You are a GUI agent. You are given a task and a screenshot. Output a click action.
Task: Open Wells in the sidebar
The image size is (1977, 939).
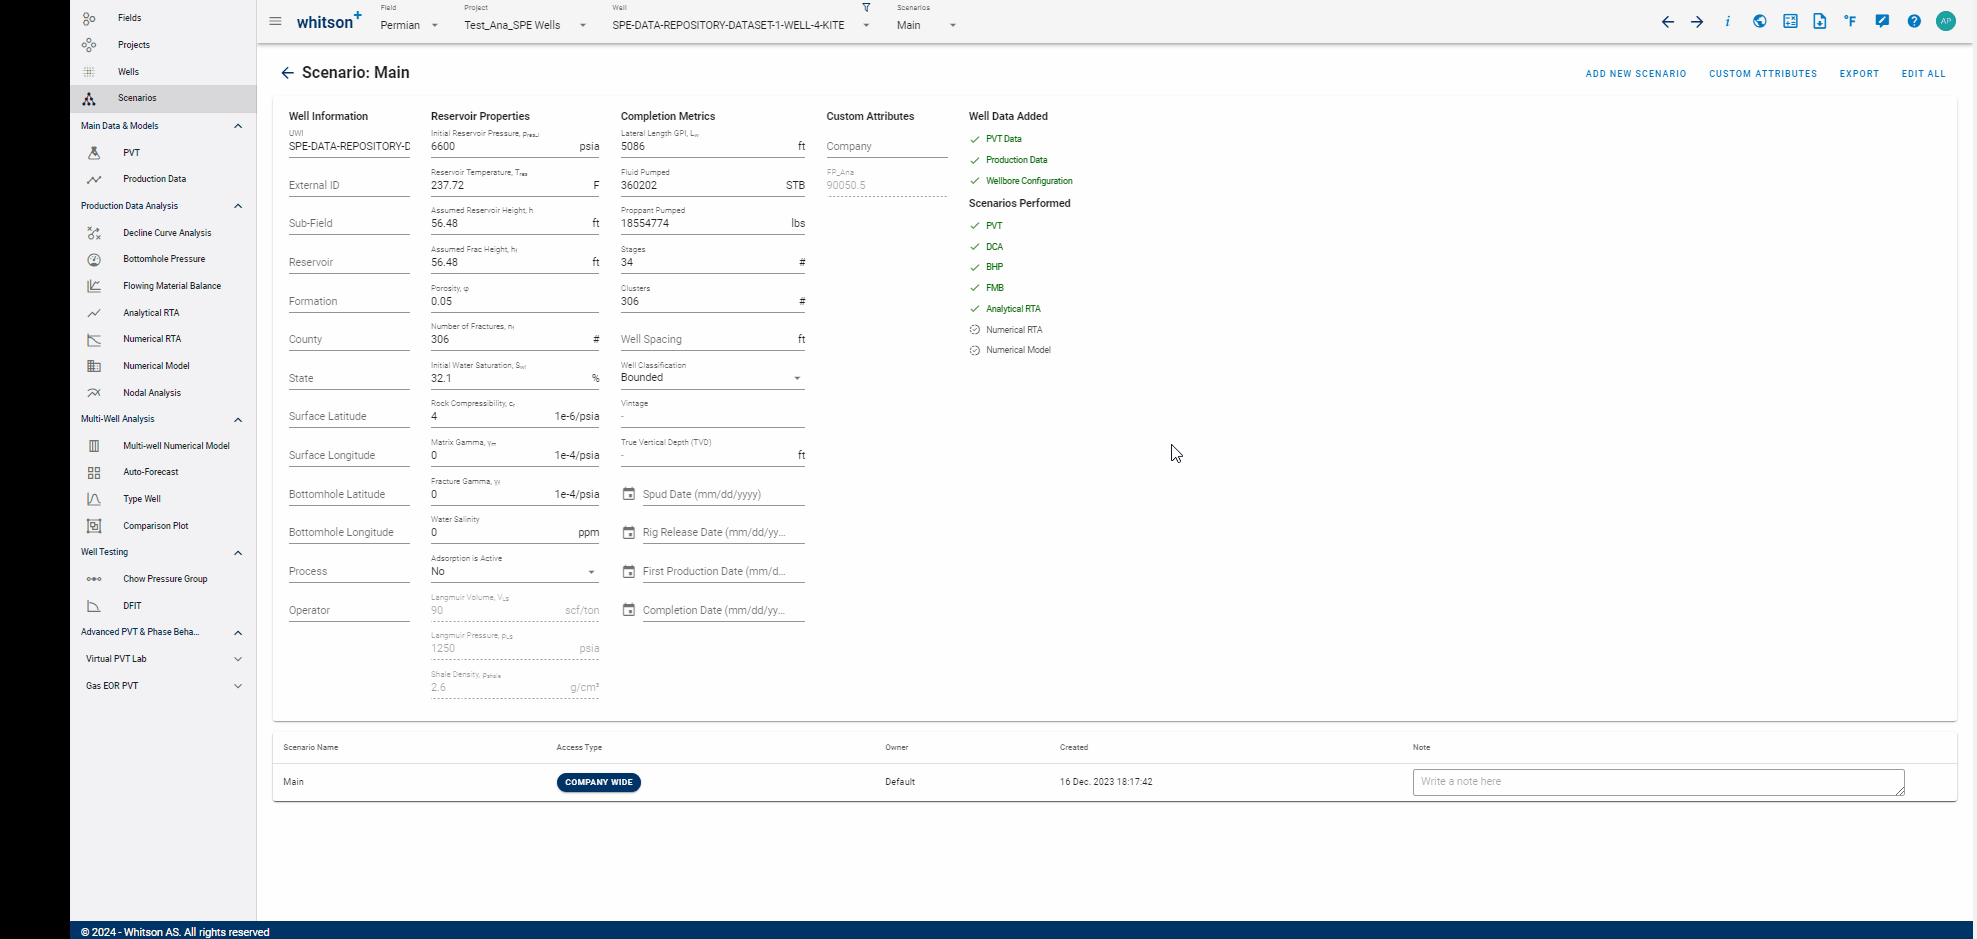[x=163, y=72]
